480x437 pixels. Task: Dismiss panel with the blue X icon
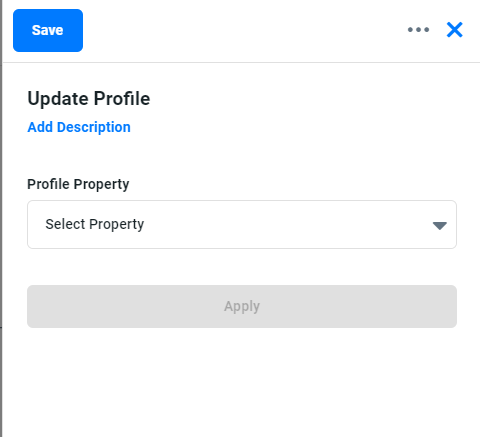point(455,30)
